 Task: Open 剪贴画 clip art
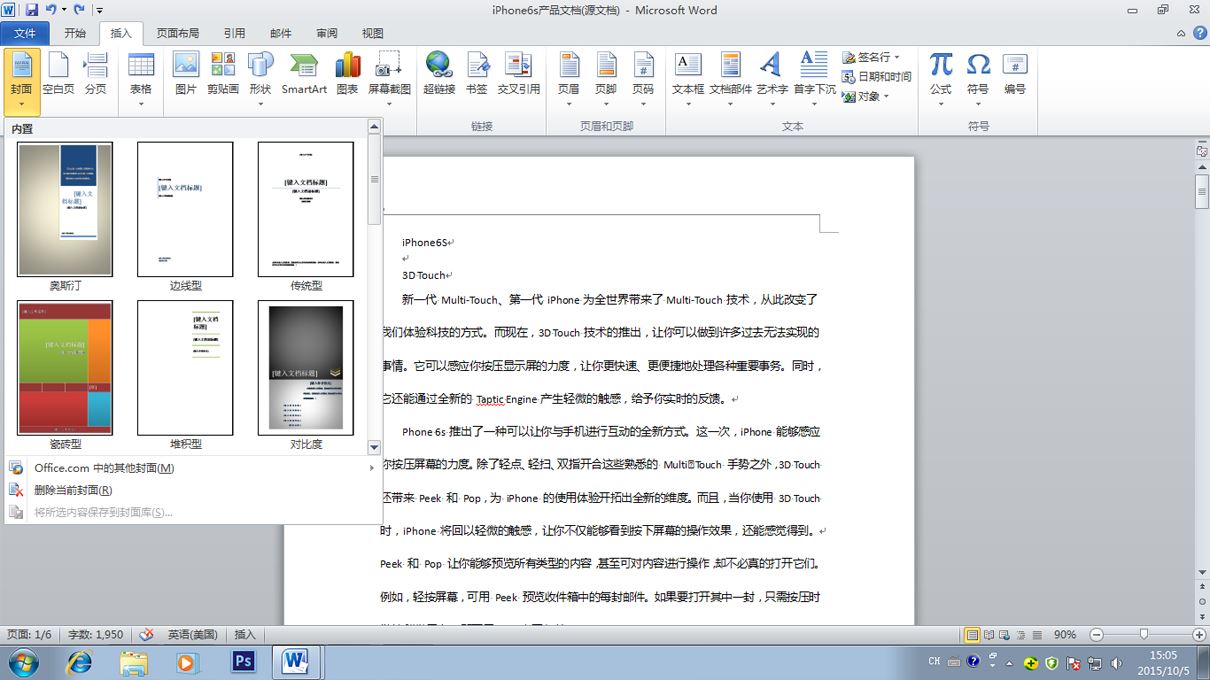click(223, 75)
